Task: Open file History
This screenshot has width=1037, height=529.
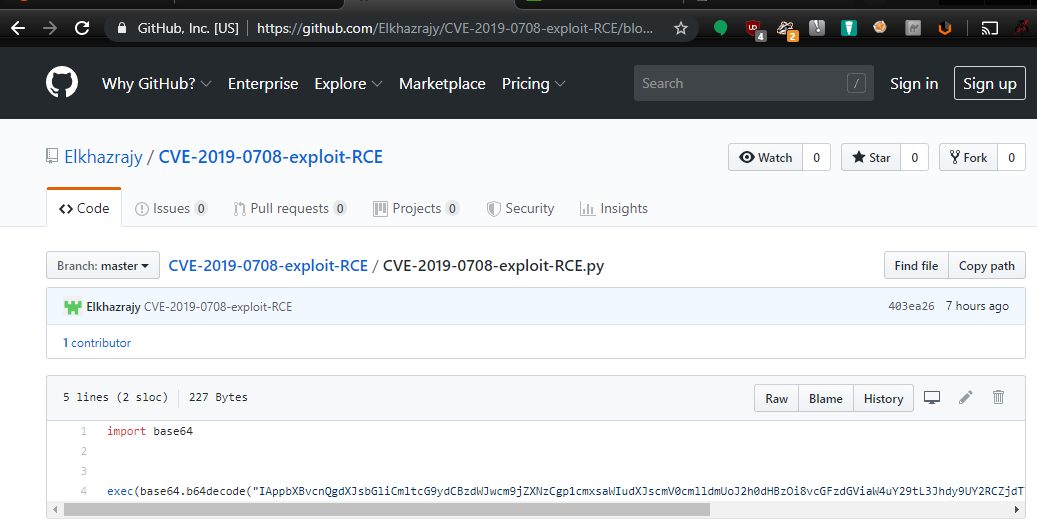Action: 883,398
